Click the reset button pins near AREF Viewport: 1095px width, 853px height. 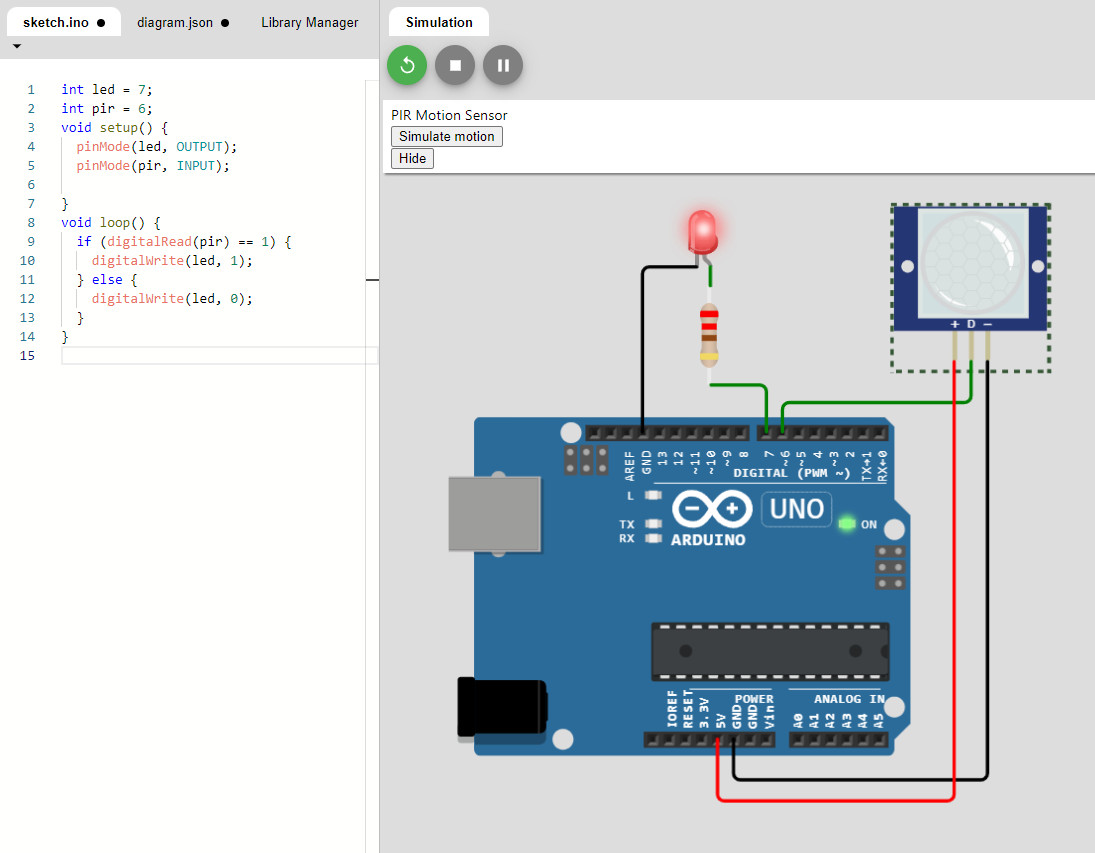click(586, 460)
